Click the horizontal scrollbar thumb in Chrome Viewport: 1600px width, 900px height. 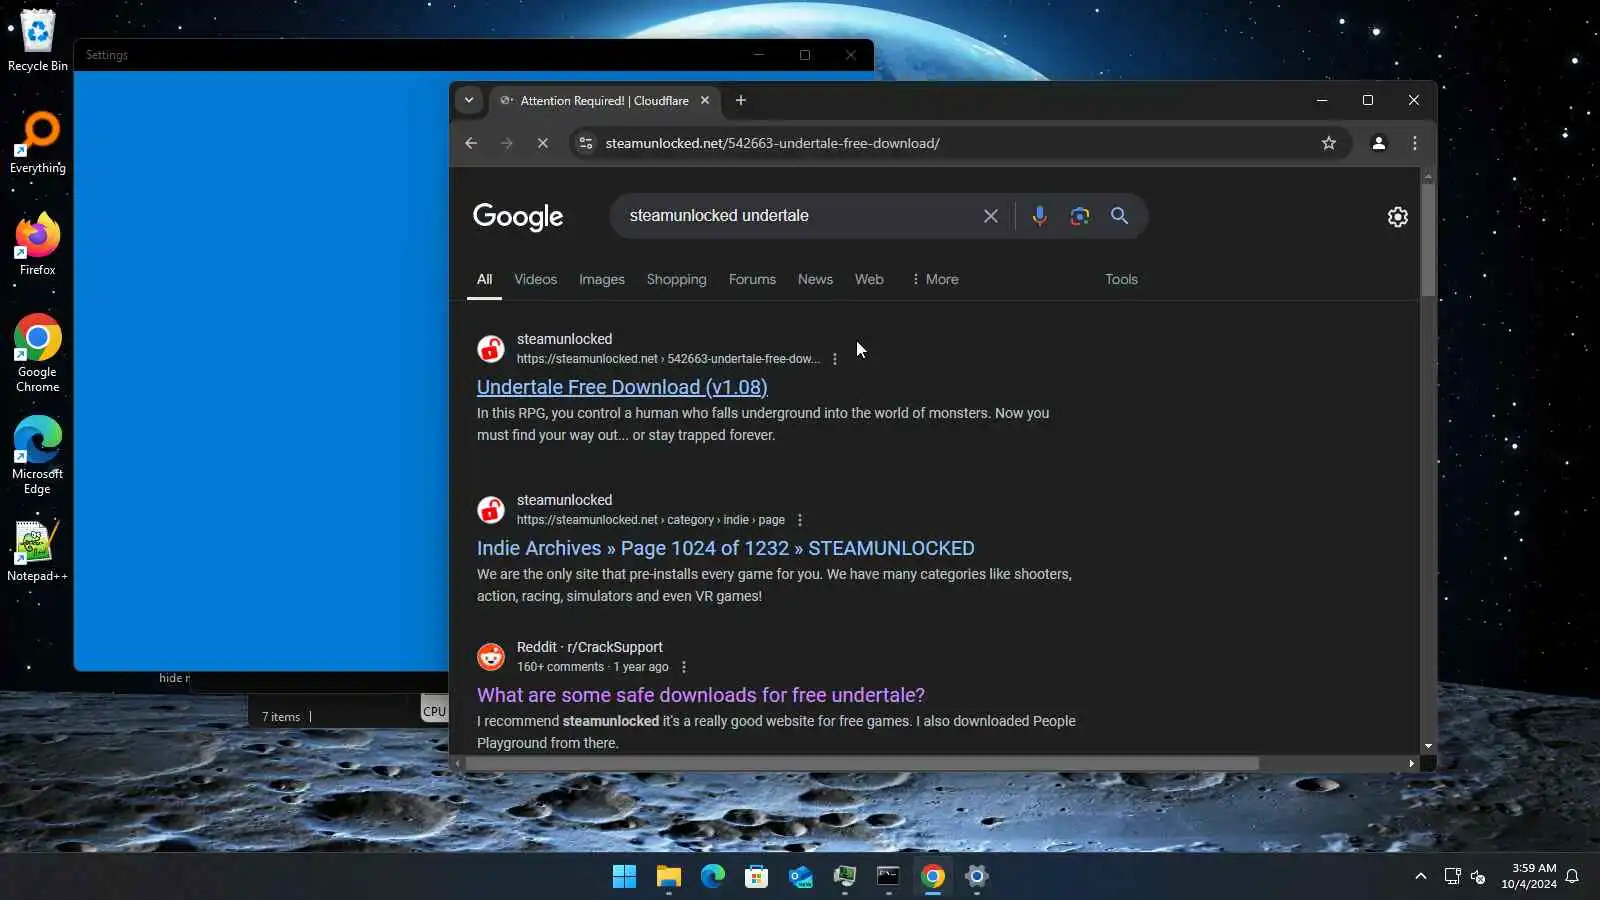pos(862,763)
